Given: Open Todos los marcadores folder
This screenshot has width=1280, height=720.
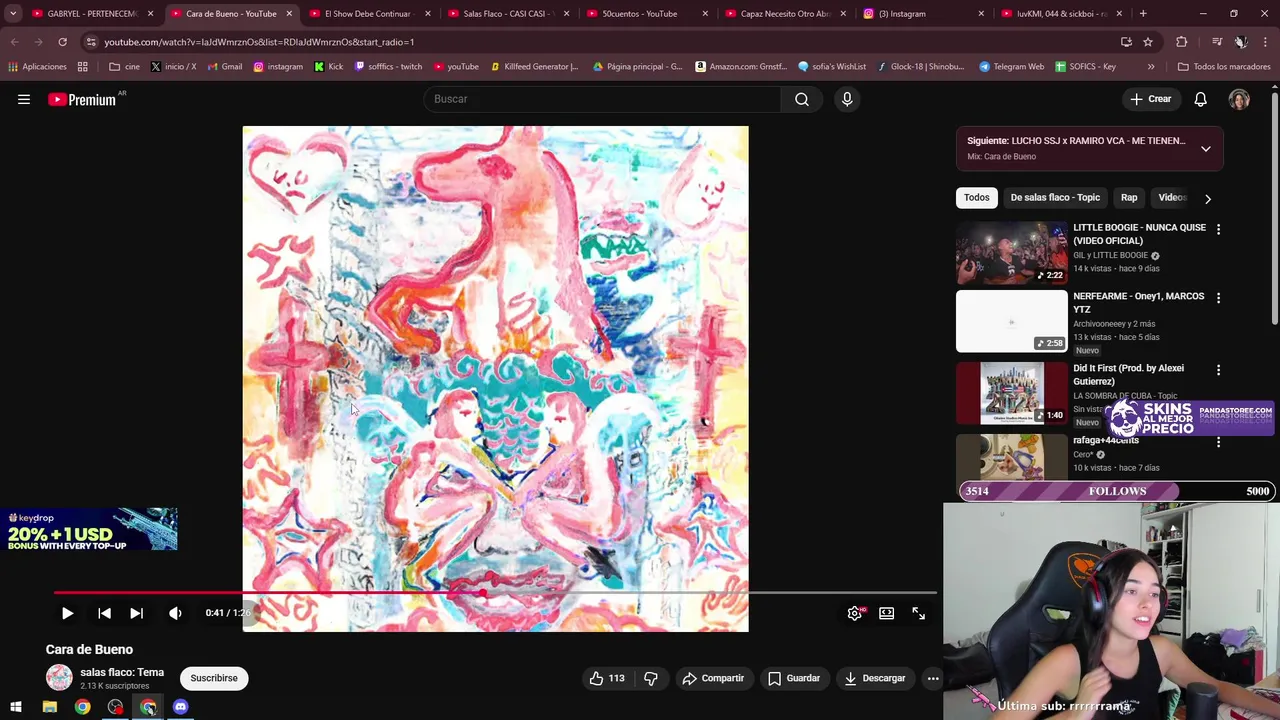Looking at the screenshot, I should [1224, 67].
